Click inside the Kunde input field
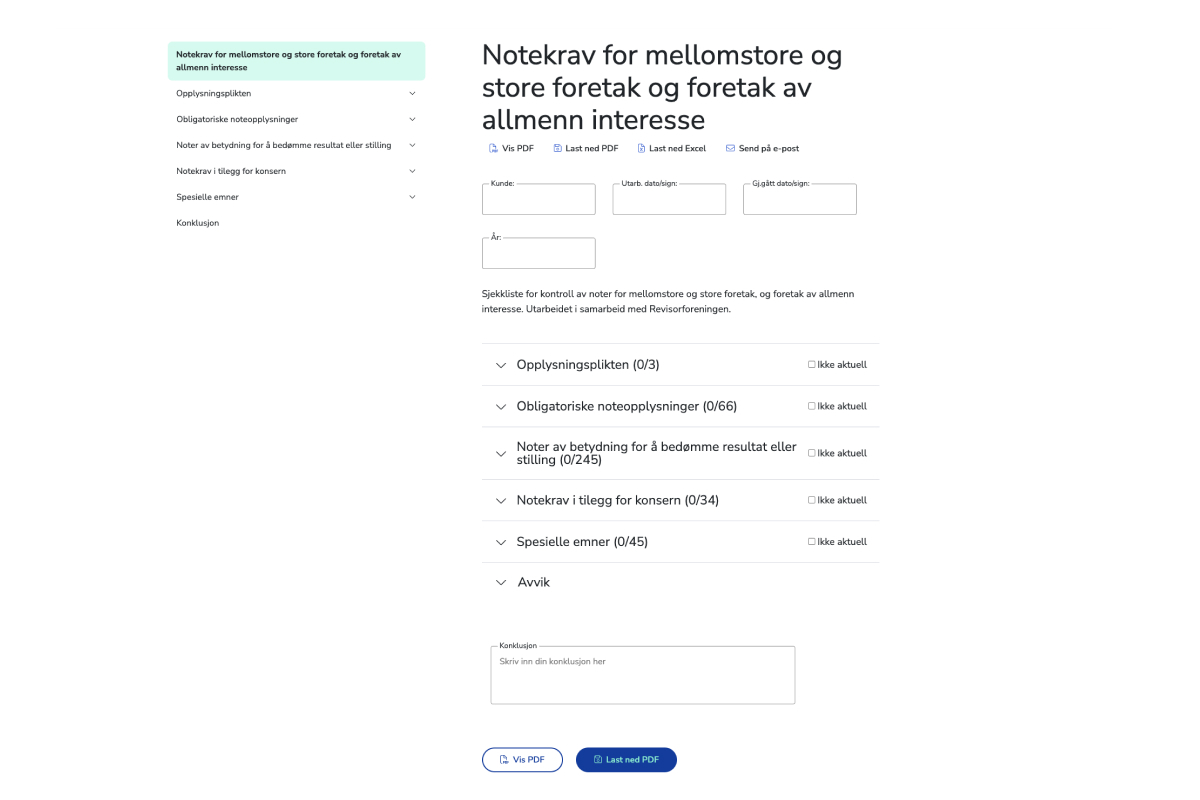1200x800 pixels. click(x=538, y=198)
